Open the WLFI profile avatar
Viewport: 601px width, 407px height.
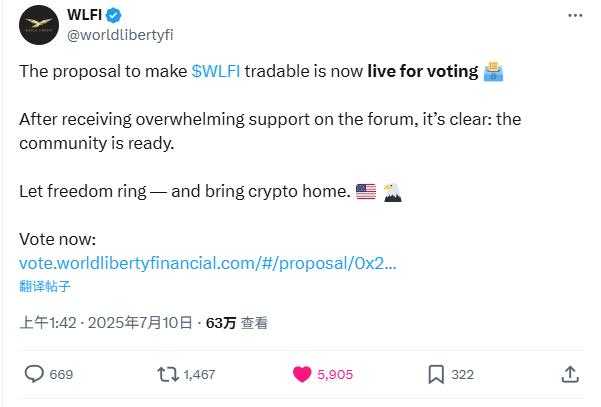[39, 25]
